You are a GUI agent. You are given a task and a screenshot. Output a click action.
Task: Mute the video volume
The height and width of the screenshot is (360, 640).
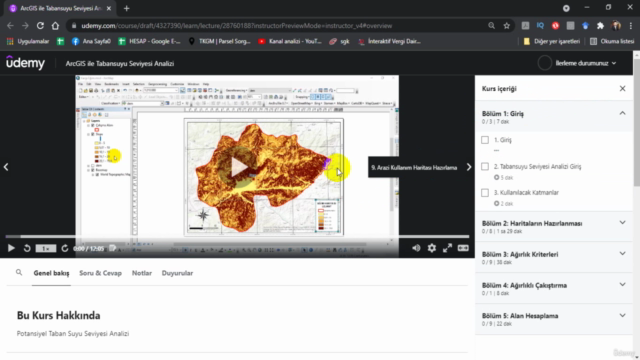pos(416,248)
